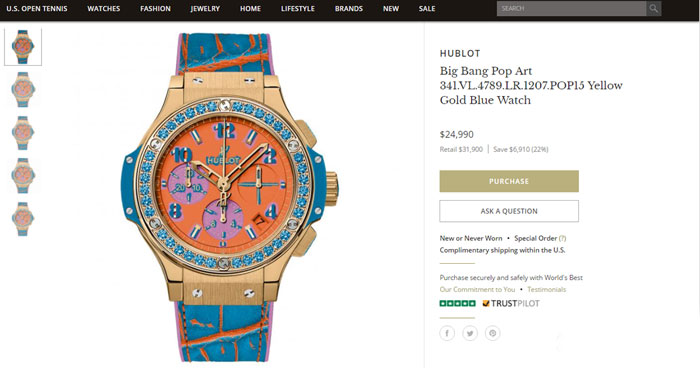The image size is (700, 368).
Task: Click the Ask a Question button
Action: tap(509, 211)
